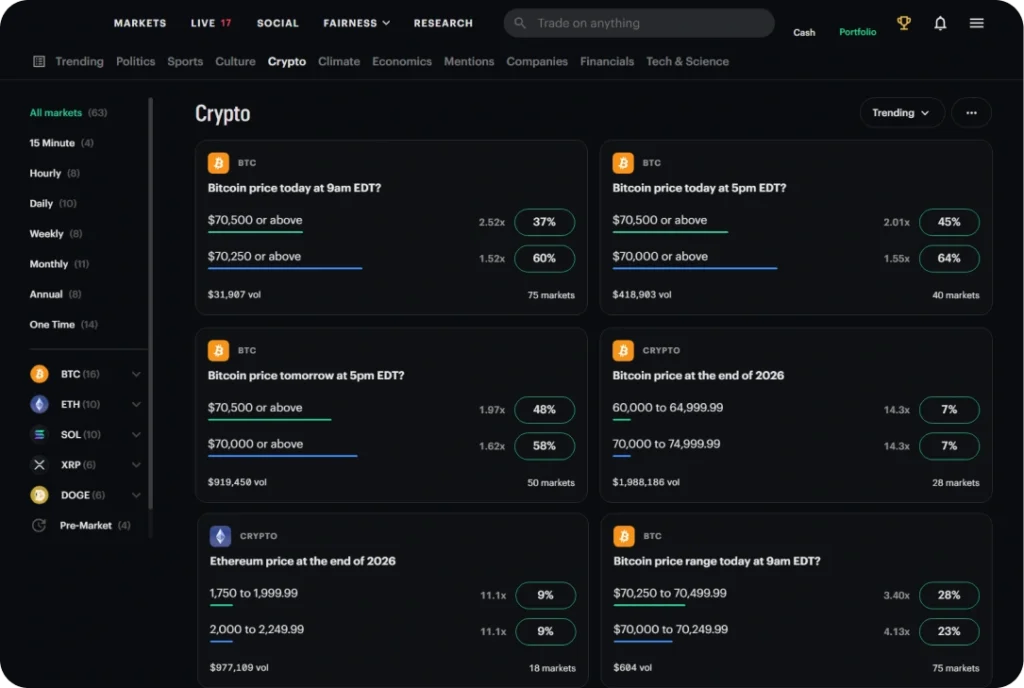The width and height of the screenshot is (1024, 688).
Task: Open the Live 17 section
Action: click(210, 23)
